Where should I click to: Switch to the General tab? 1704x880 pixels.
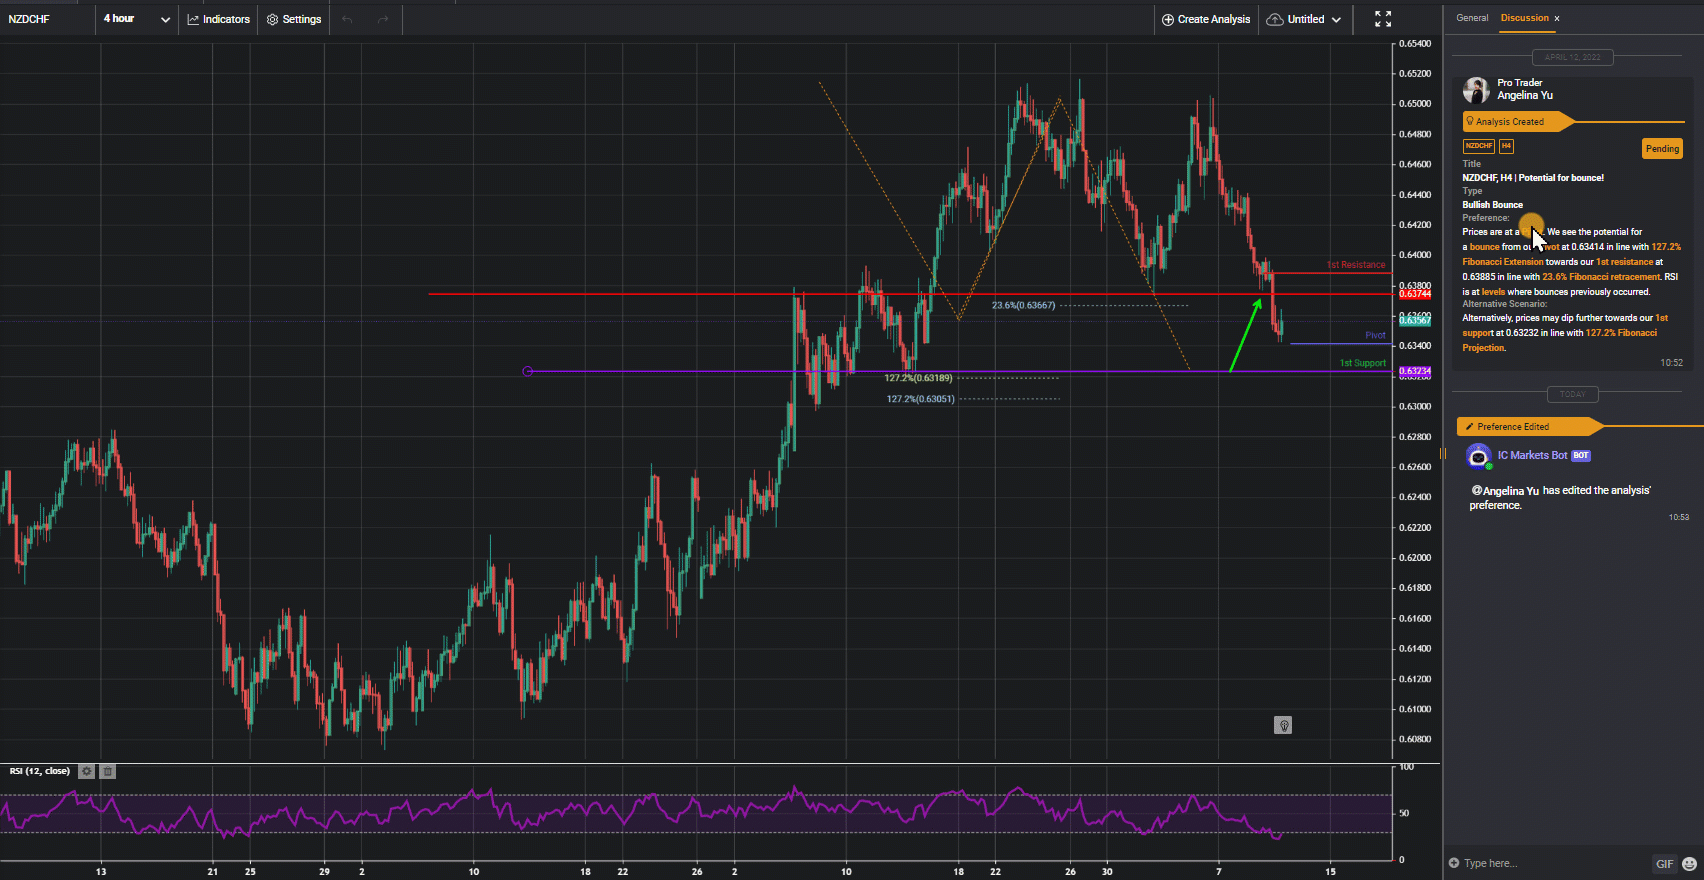pyautogui.click(x=1472, y=18)
